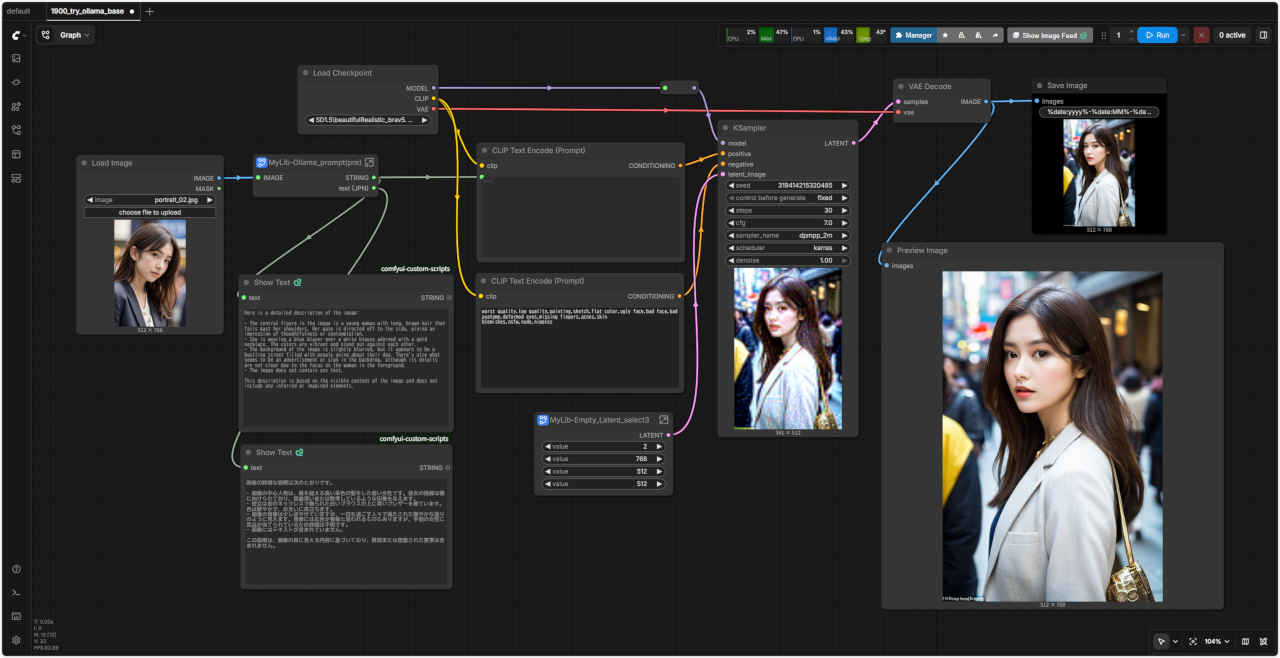The width and height of the screenshot is (1280, 658).
Task: Switch to the default workflow tab
Action: click(x=19, y=11)
